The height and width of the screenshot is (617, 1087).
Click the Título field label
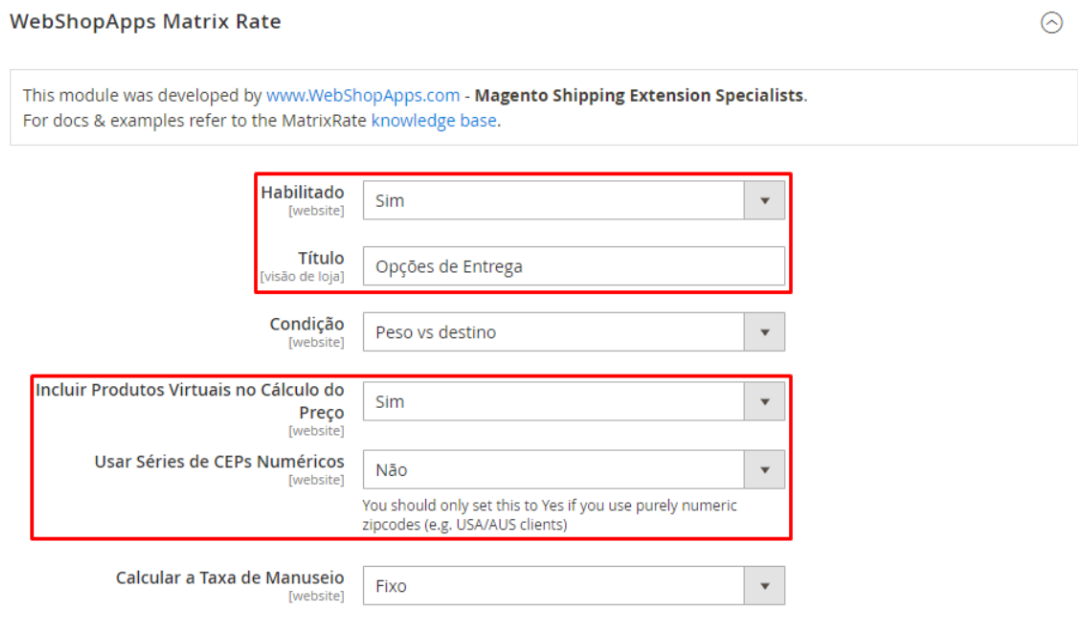320,258
